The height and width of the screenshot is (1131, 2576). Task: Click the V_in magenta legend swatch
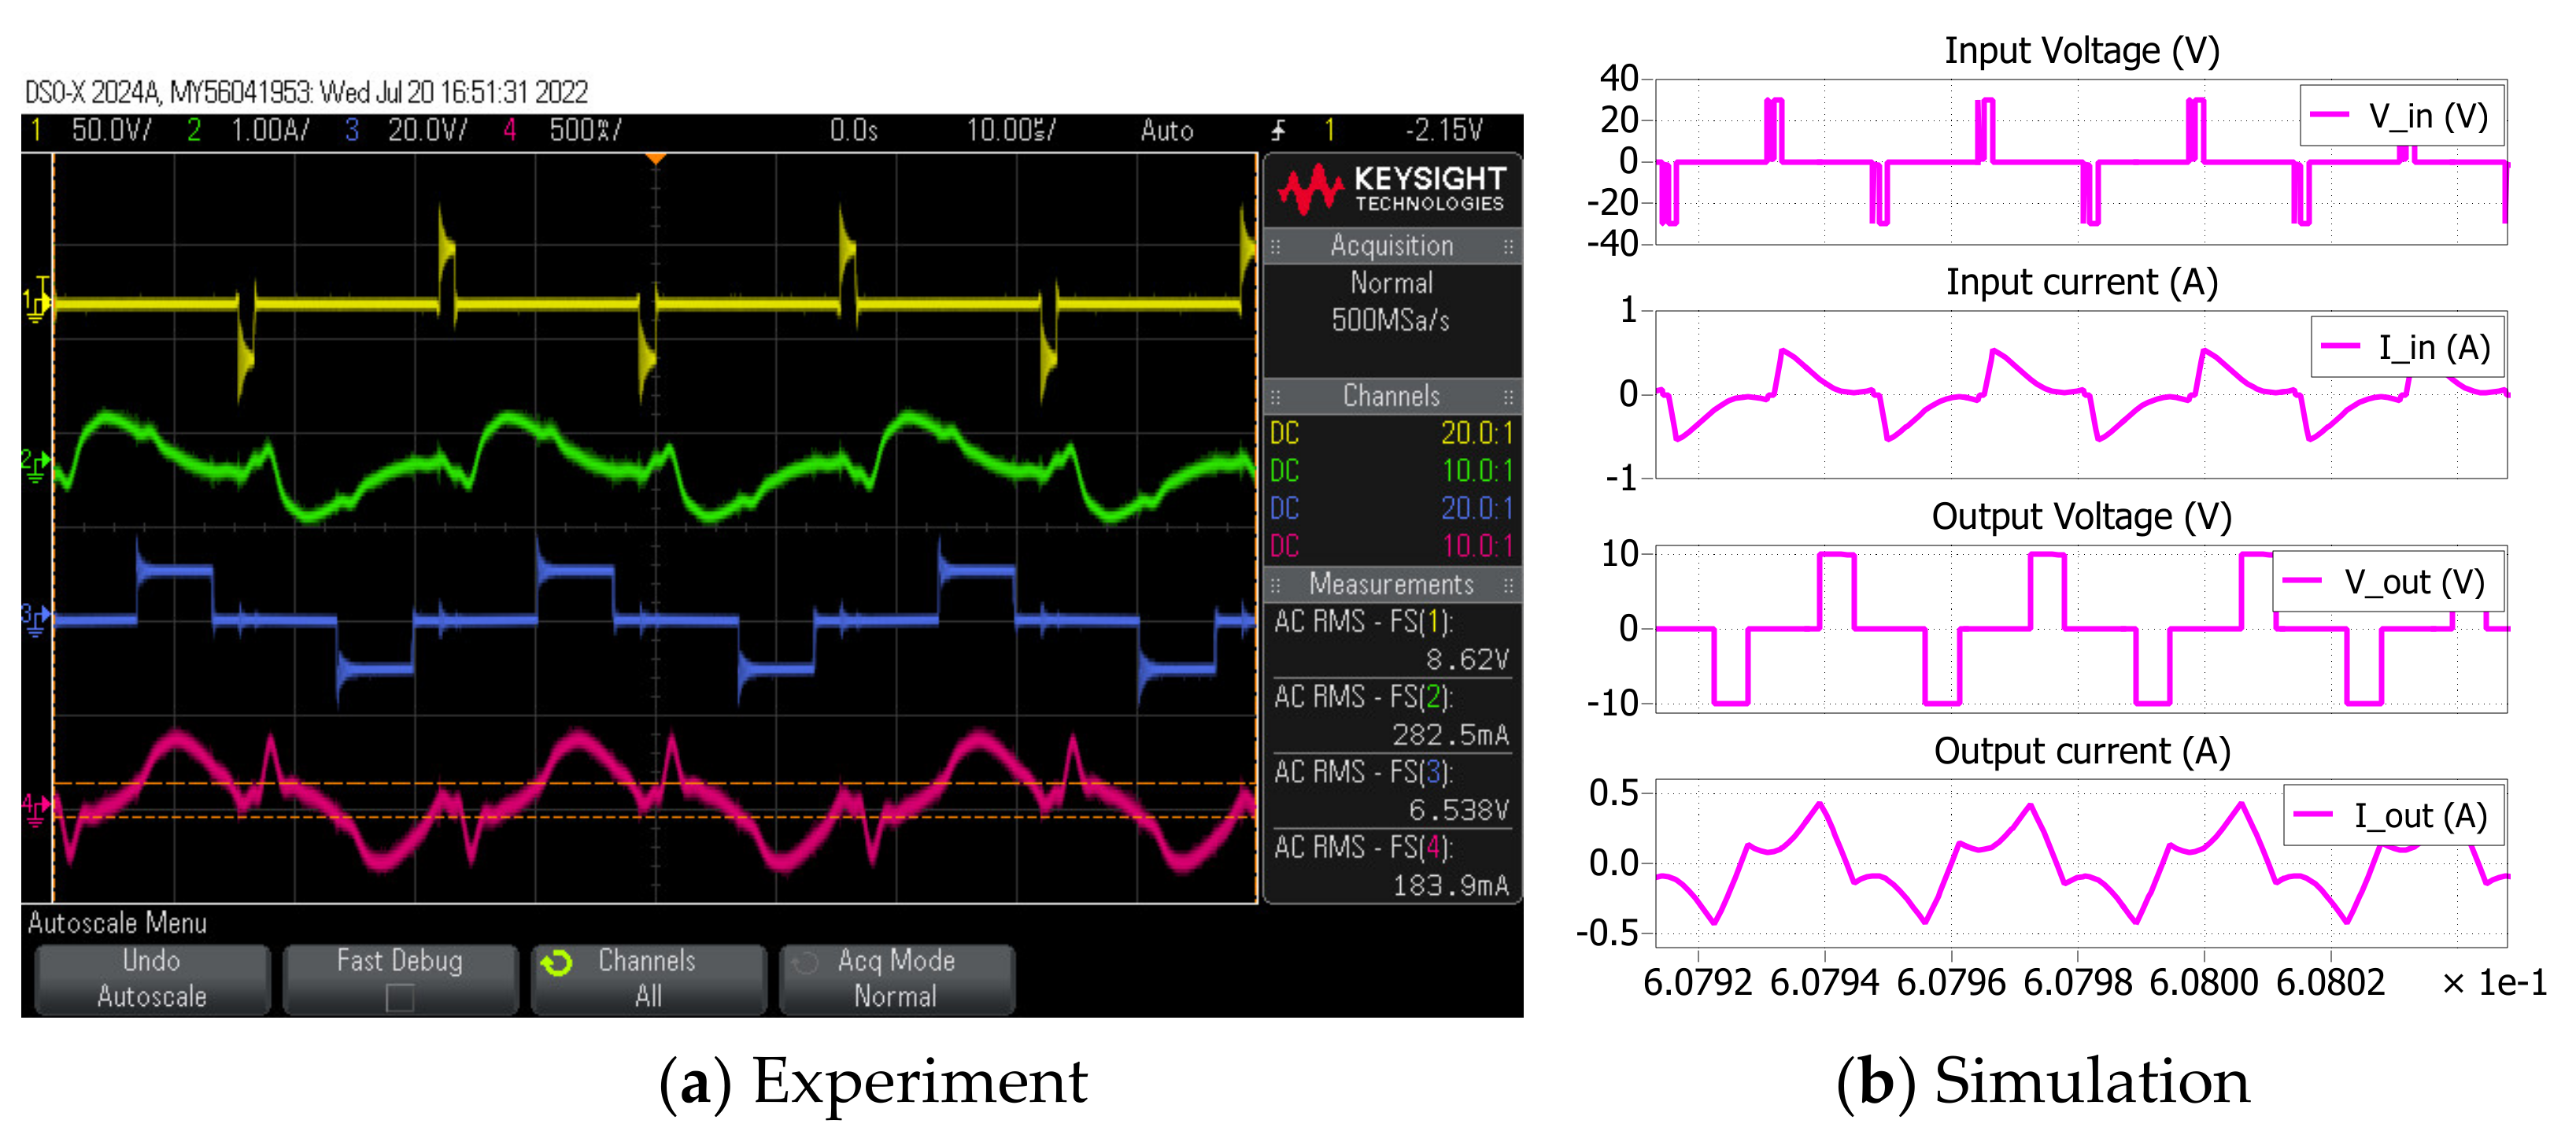click(x=2329, y=116)
